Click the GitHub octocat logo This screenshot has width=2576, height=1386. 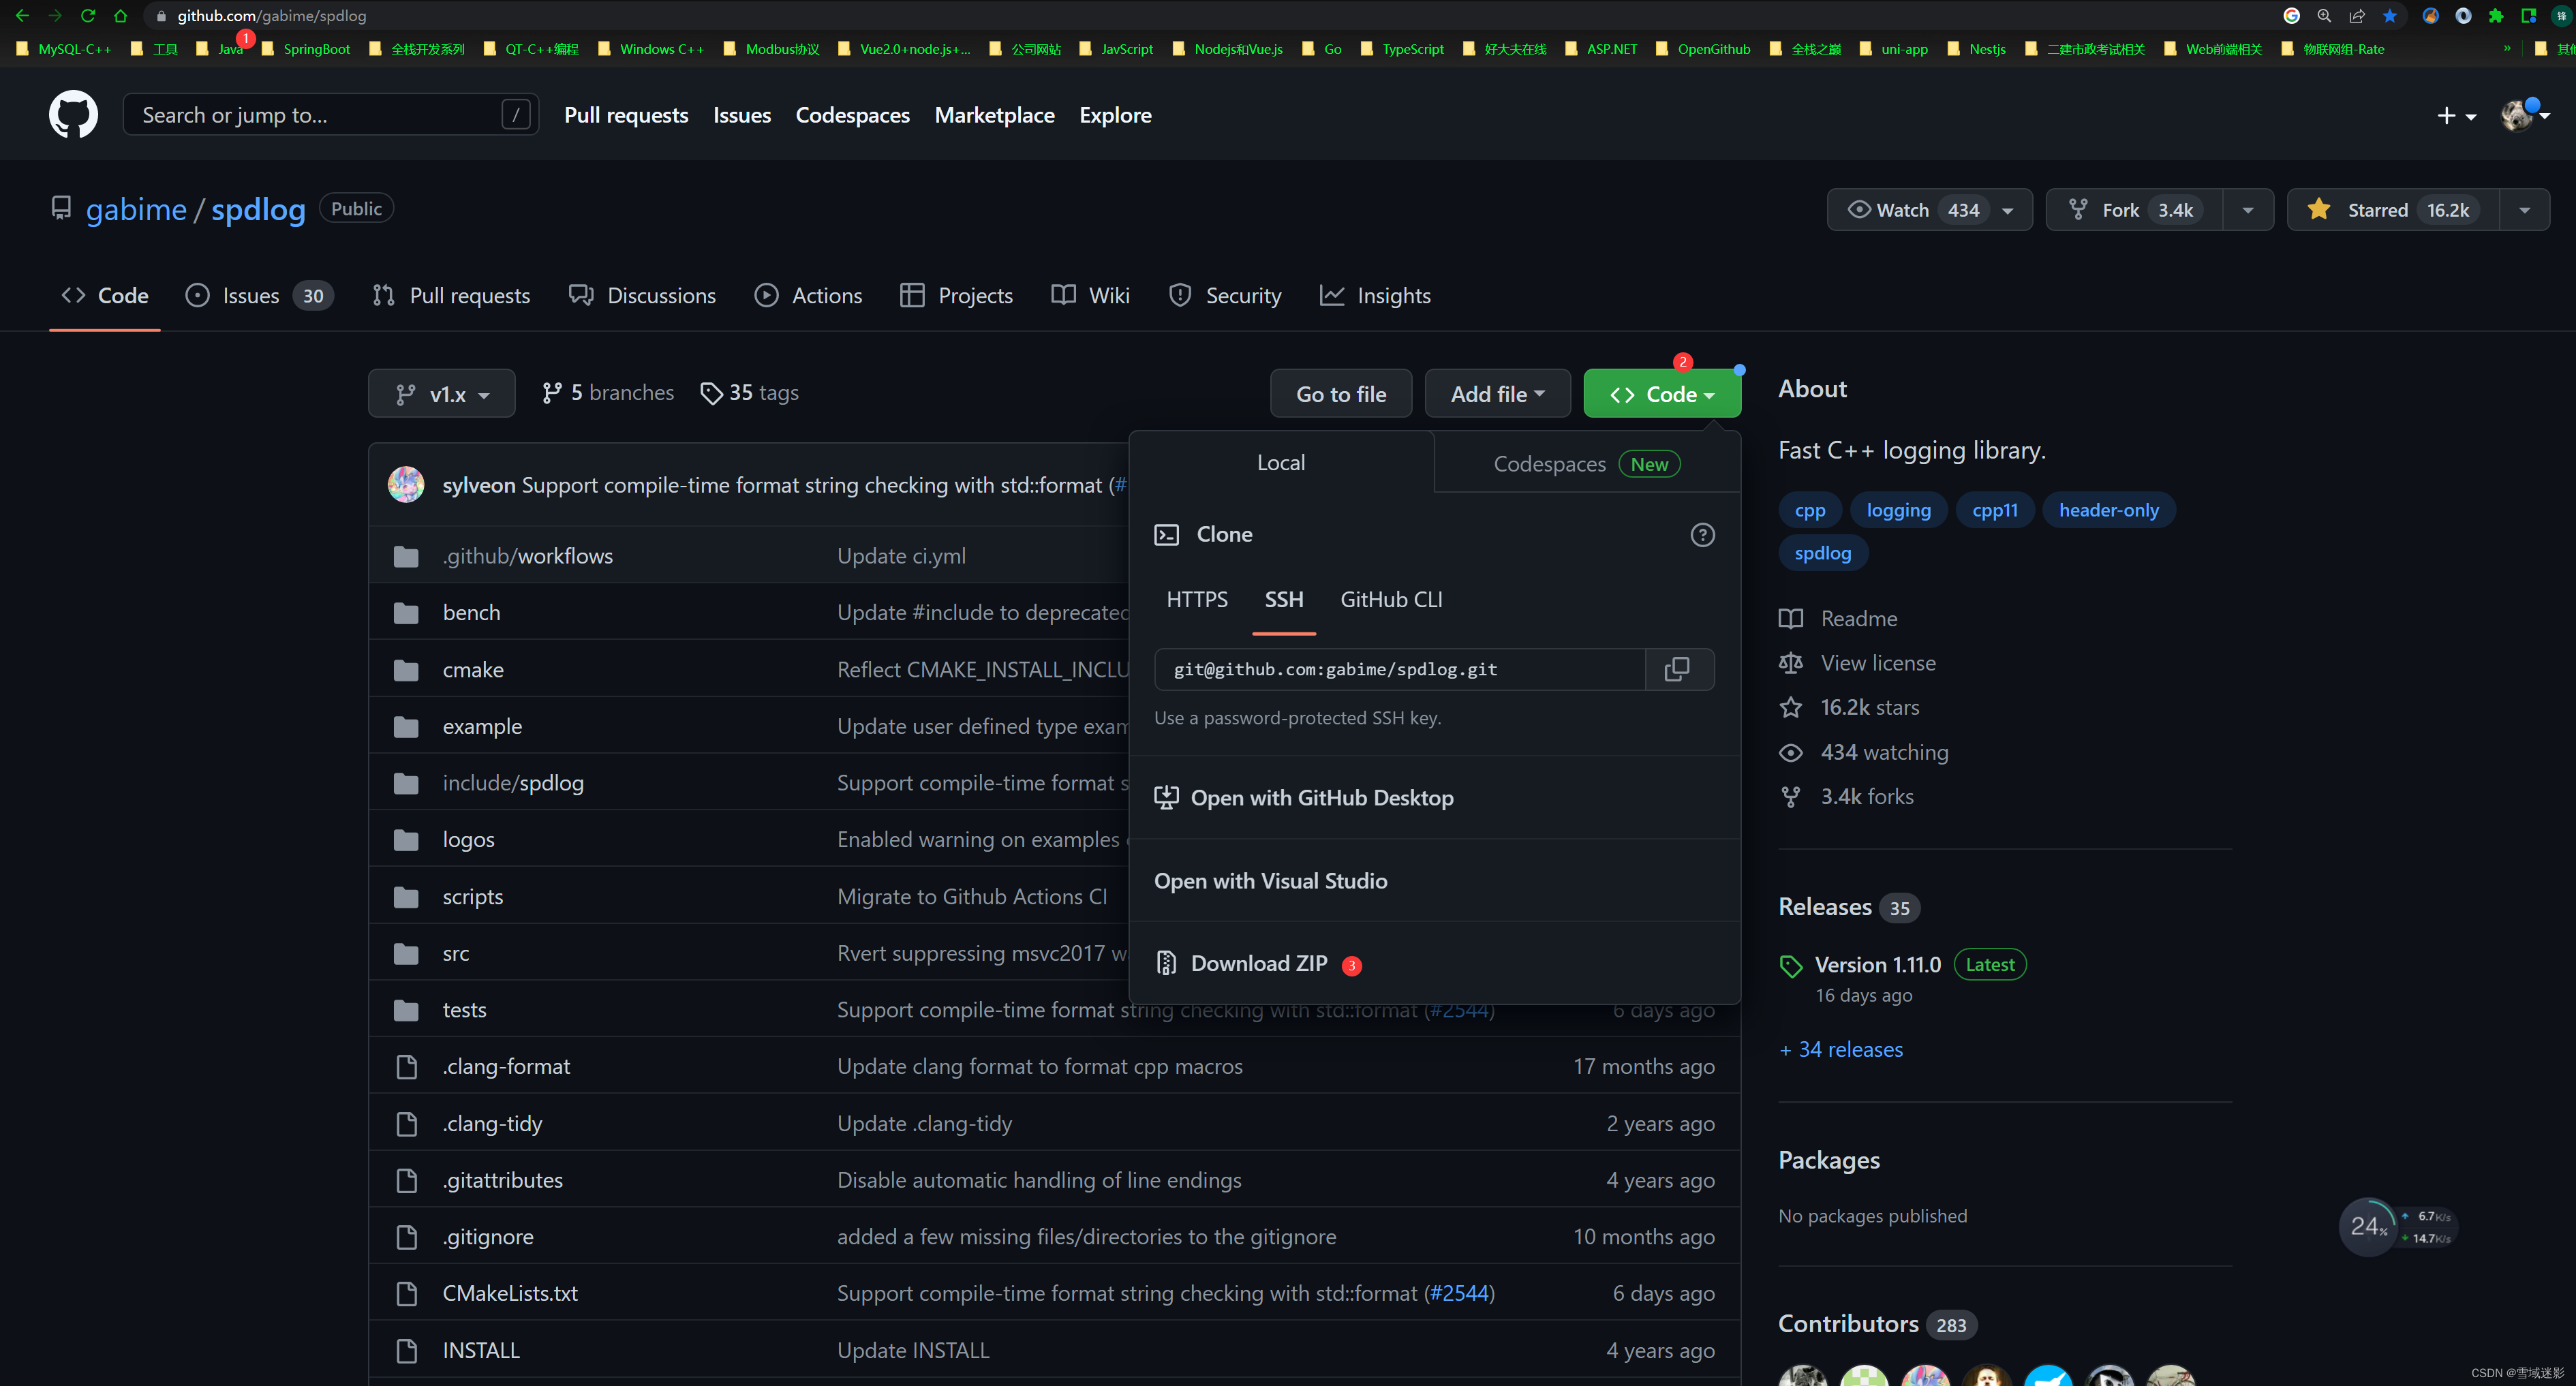pyautogui.click(x=73, y=115)
